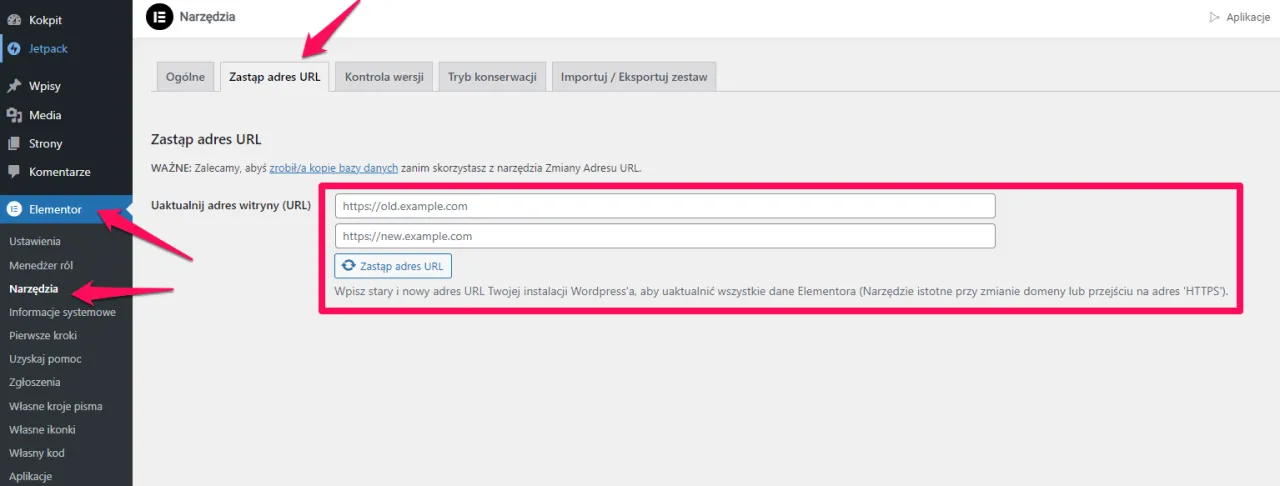Open Własne kroje pisma submenu item
This screenshot has height=486, width=1280.
[x=55, y=406]
